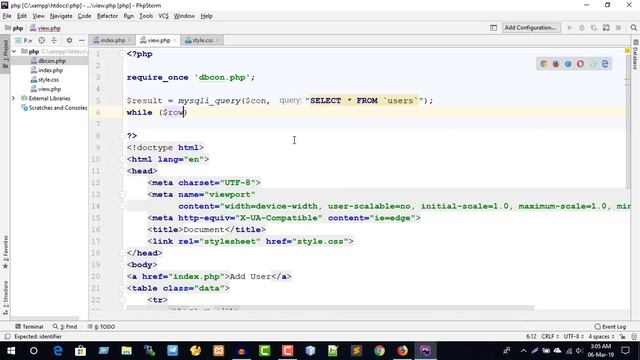Toggle tool window bars icon in status bar
Screen dimensions: 640x360
pyautogui.click(x=7, y=337)
